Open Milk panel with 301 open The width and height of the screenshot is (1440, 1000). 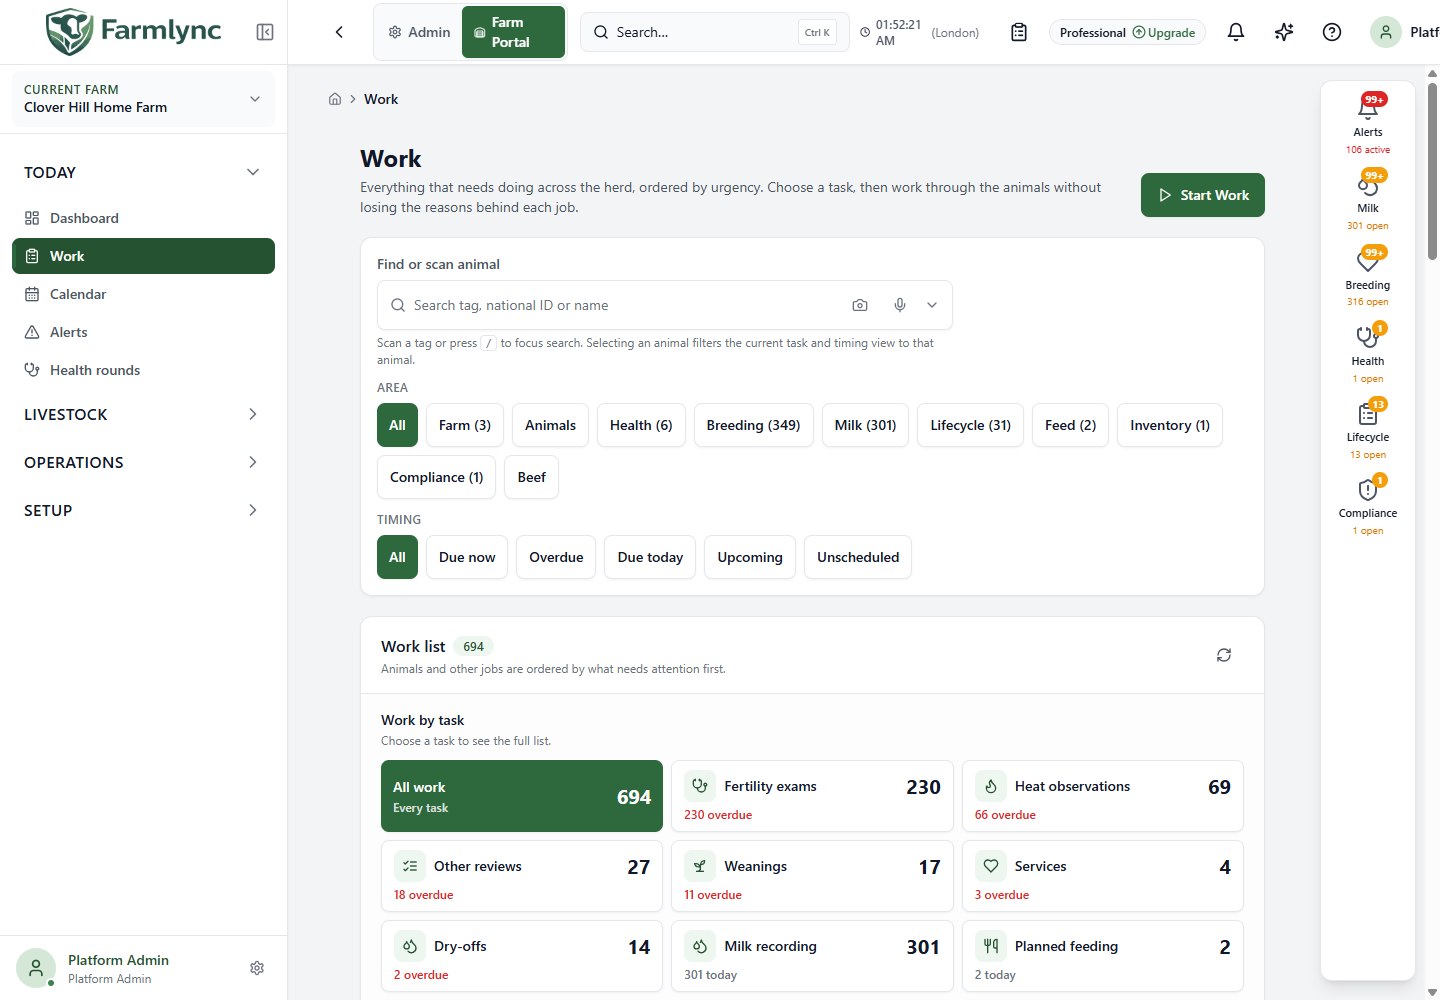[x=1368, y=200]
